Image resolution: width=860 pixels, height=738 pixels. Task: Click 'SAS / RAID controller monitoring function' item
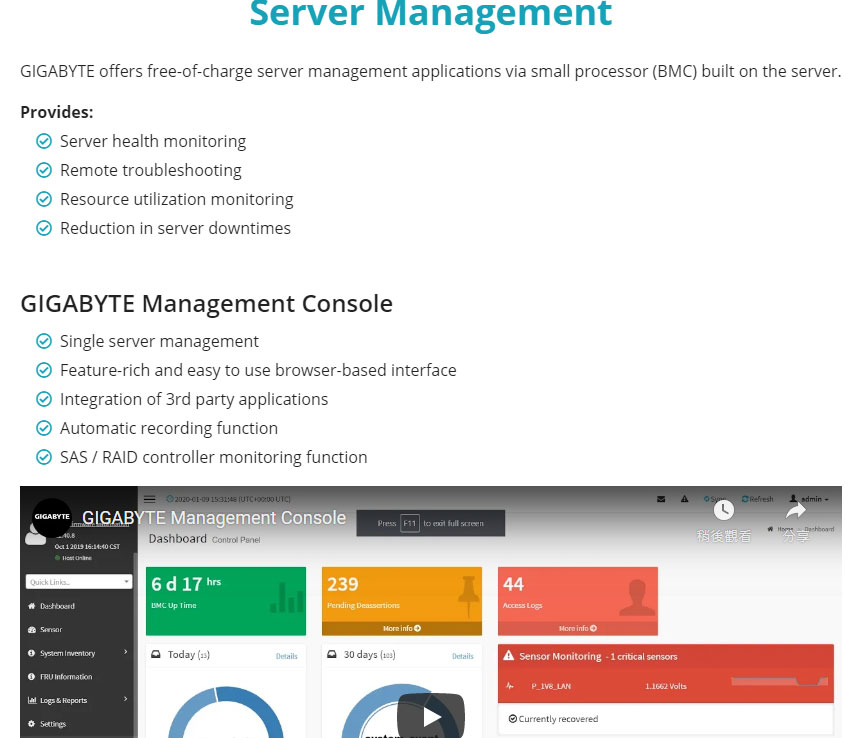pyautogui.click(x=214, y=458)
